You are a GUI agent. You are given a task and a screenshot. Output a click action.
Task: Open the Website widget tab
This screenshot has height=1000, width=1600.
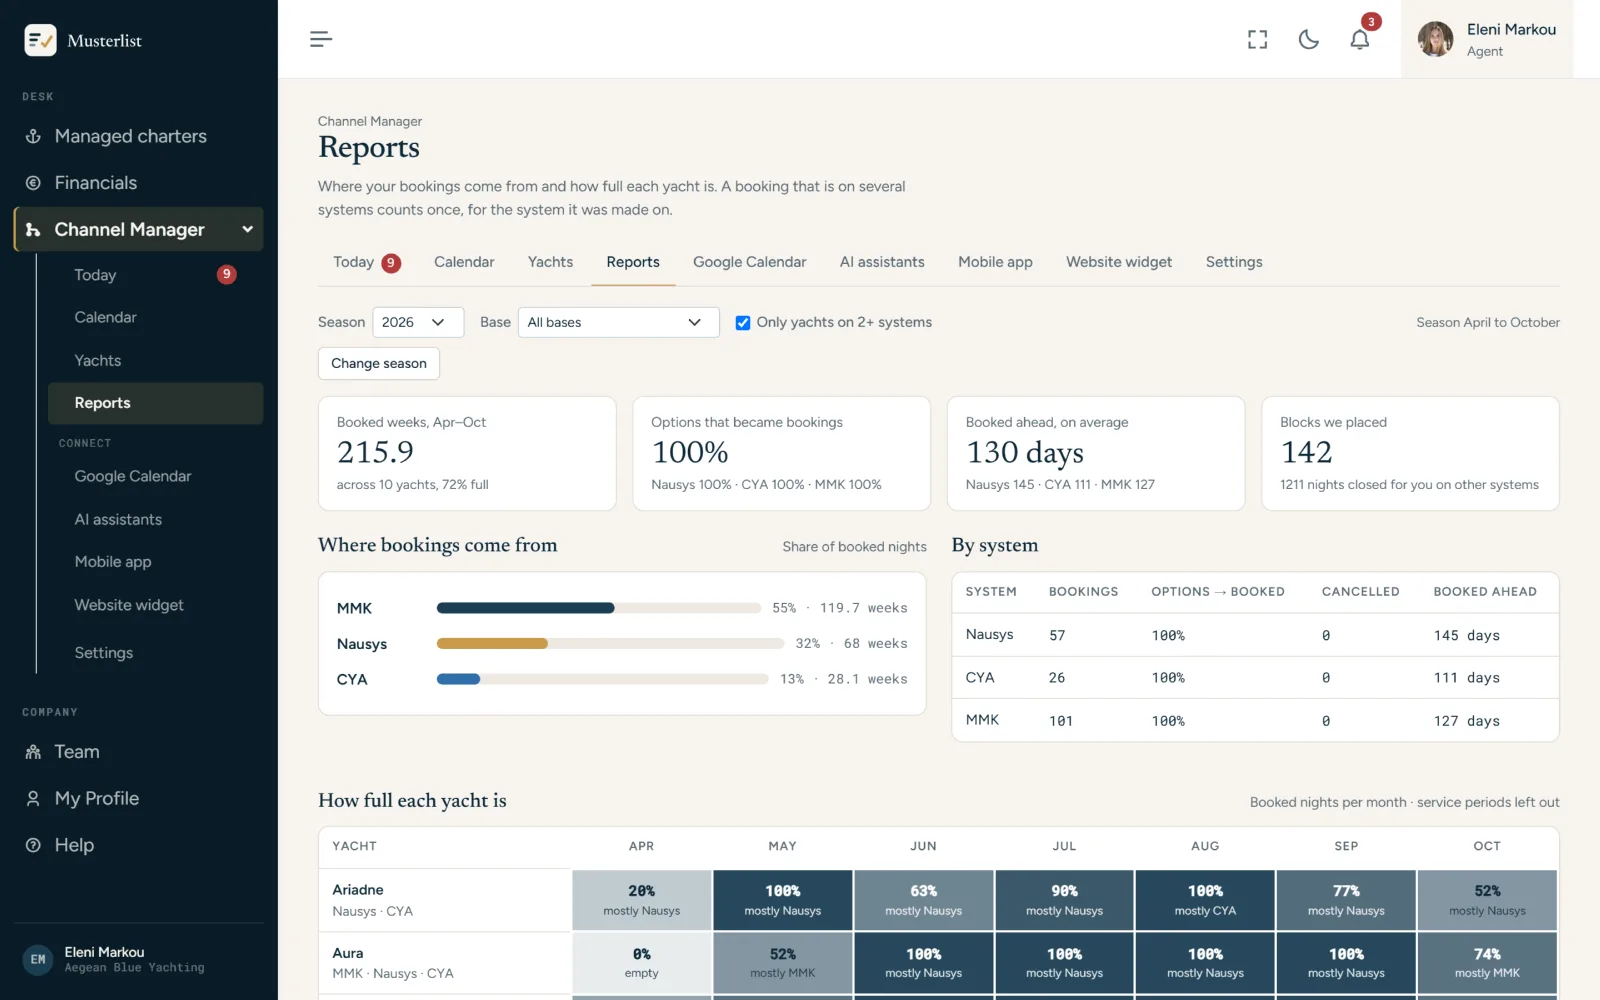click(x=1119, y=262)
